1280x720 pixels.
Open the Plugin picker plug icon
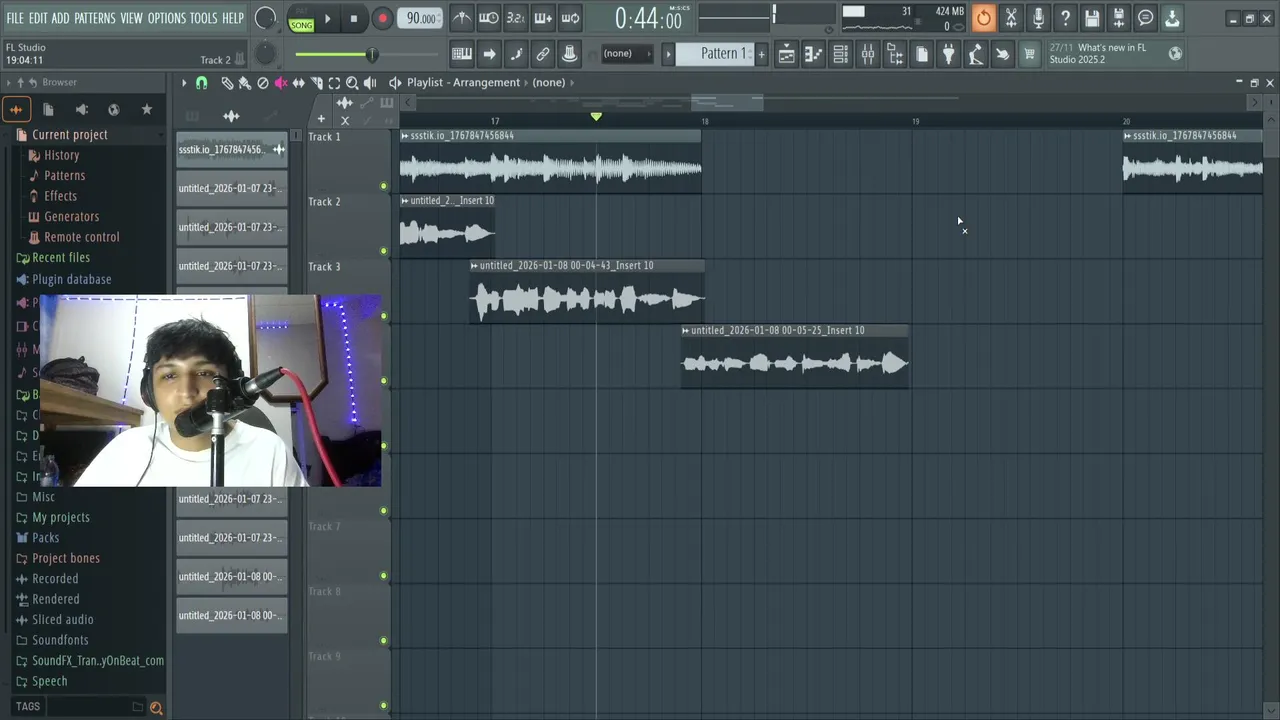[x=948, y=54]
